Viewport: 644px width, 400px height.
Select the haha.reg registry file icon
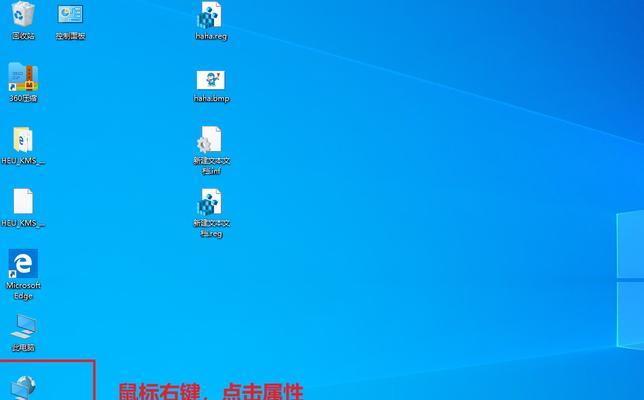[x=210, y=15]
